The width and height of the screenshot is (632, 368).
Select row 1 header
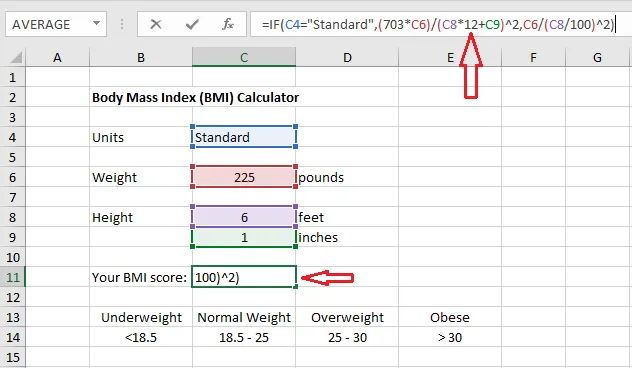tap(12, 77)
